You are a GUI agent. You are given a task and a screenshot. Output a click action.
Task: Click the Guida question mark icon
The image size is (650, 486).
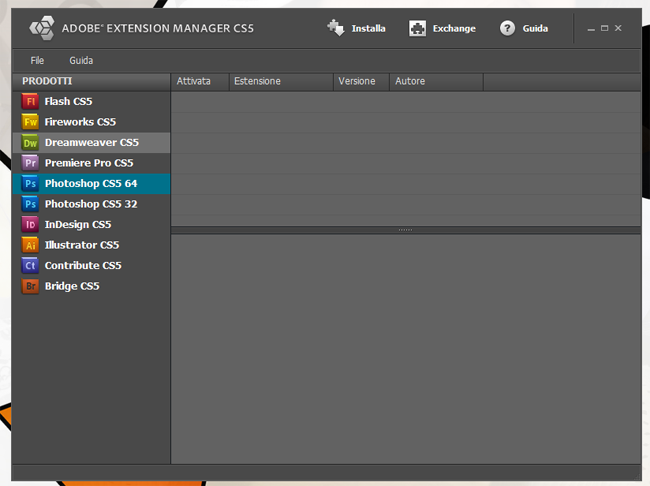507,28
